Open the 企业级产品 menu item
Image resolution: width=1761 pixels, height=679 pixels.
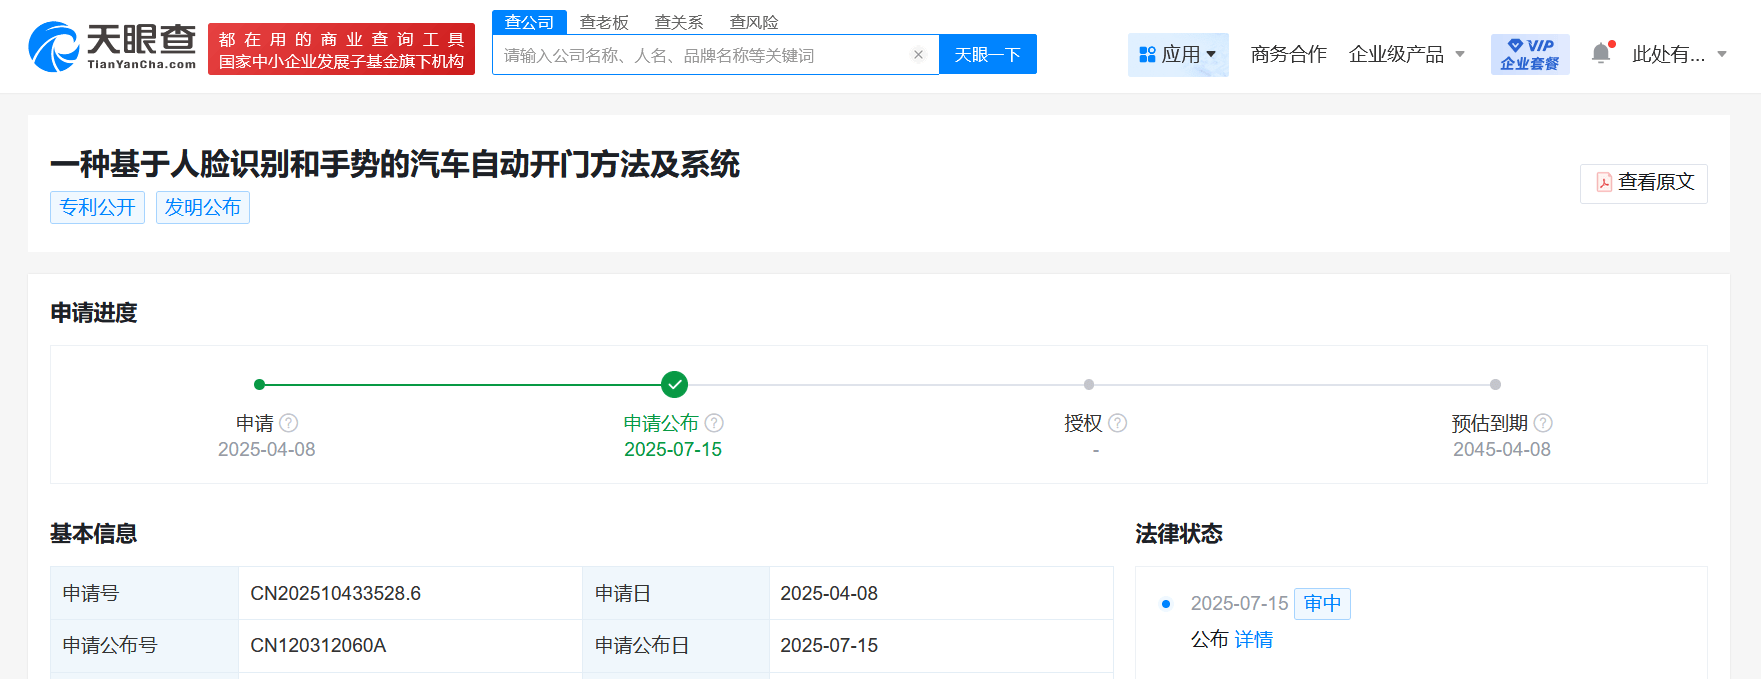[1396, 54]
